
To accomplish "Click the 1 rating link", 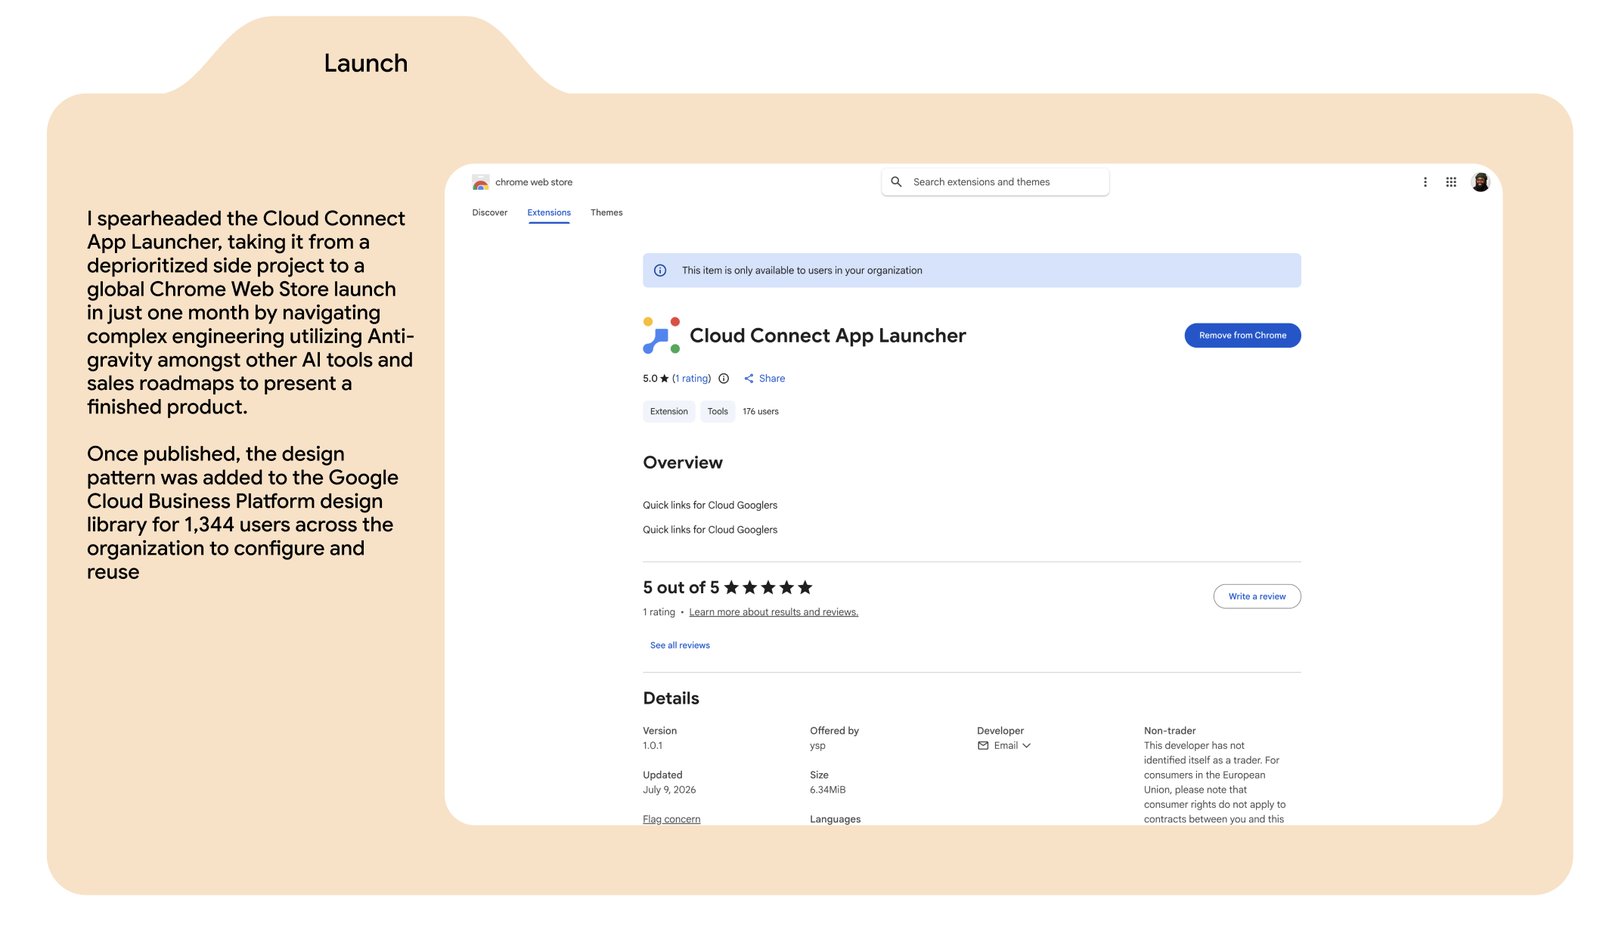I will point(692,378).
